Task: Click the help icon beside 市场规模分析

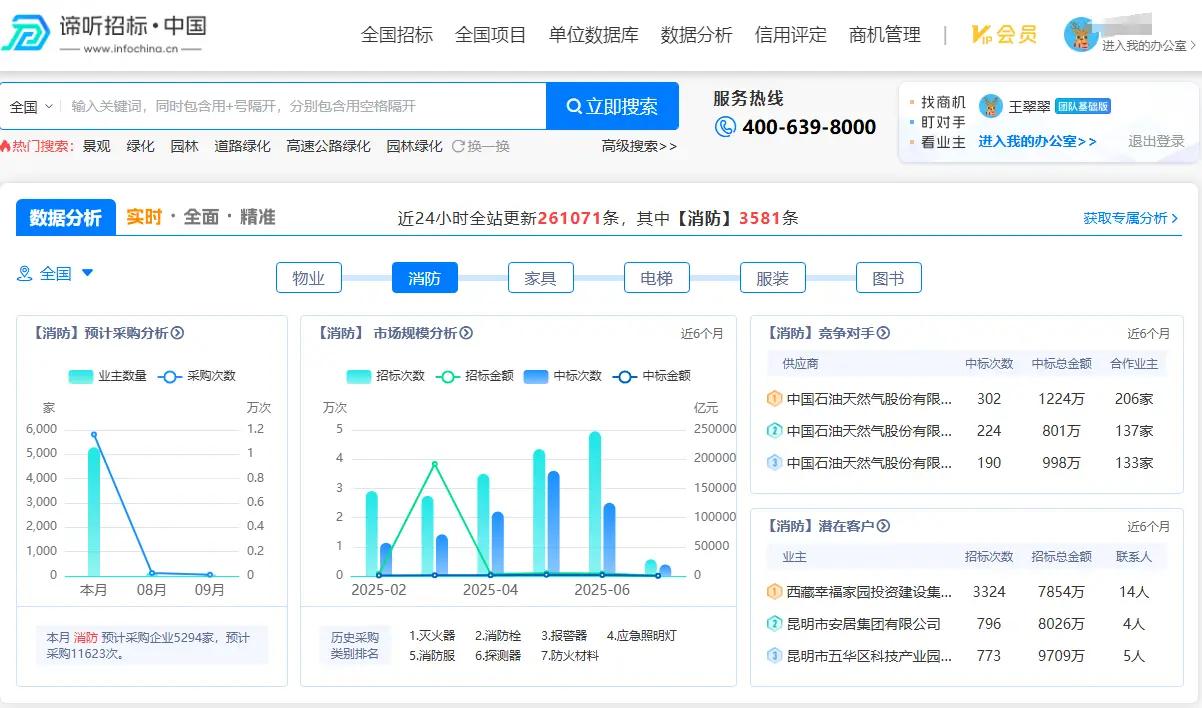Action: (466, 333)
